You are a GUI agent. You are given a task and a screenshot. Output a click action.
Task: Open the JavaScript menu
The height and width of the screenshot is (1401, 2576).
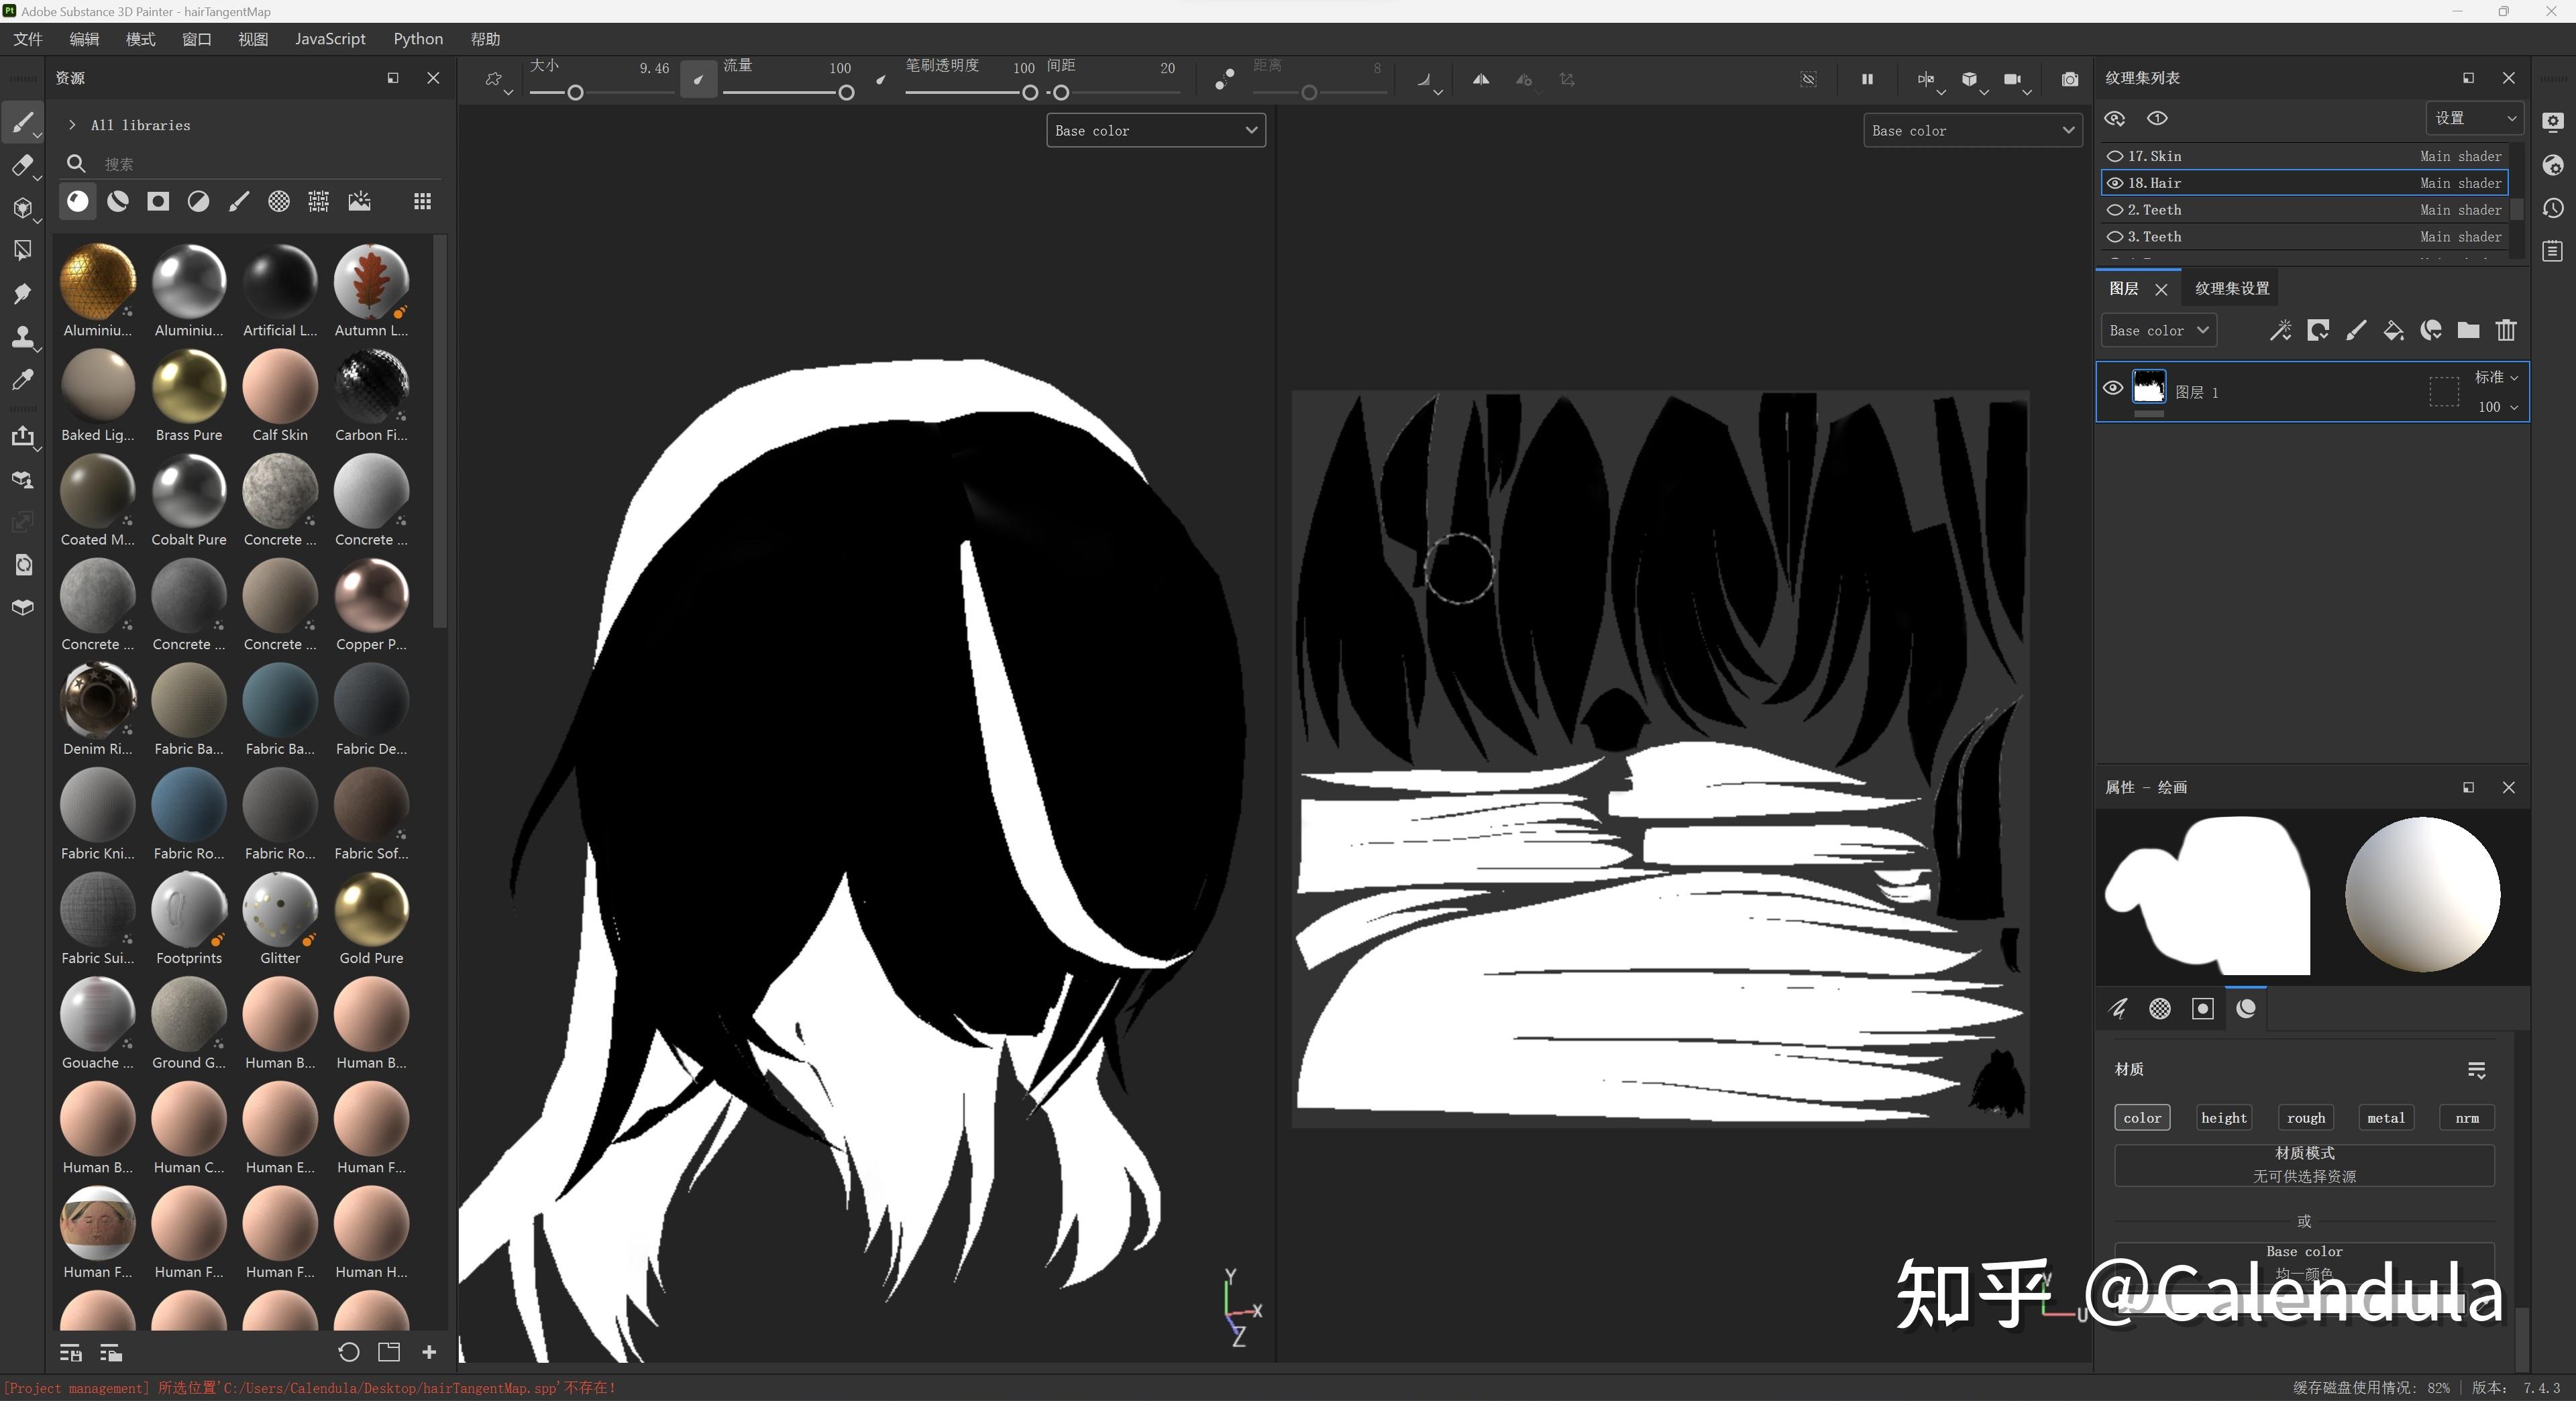click(330, 39)
